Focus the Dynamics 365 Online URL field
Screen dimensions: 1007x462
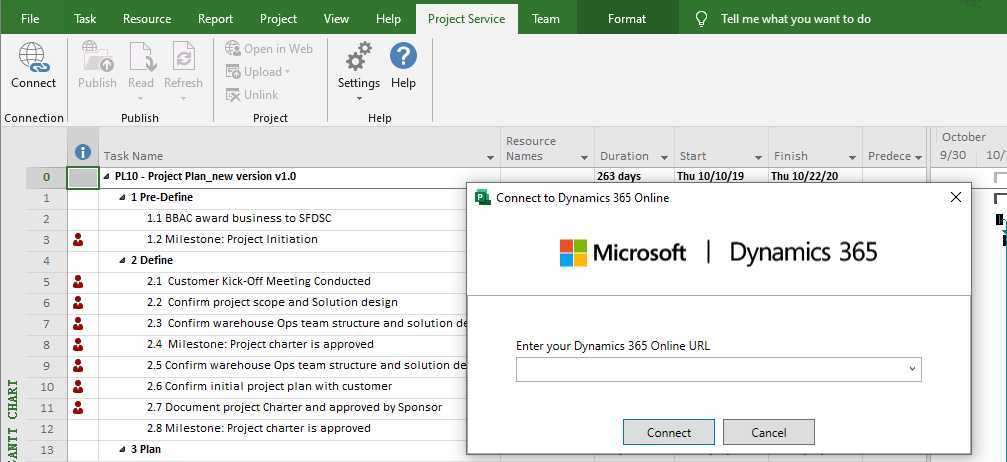pyautogui.click(x=718, y=369)
